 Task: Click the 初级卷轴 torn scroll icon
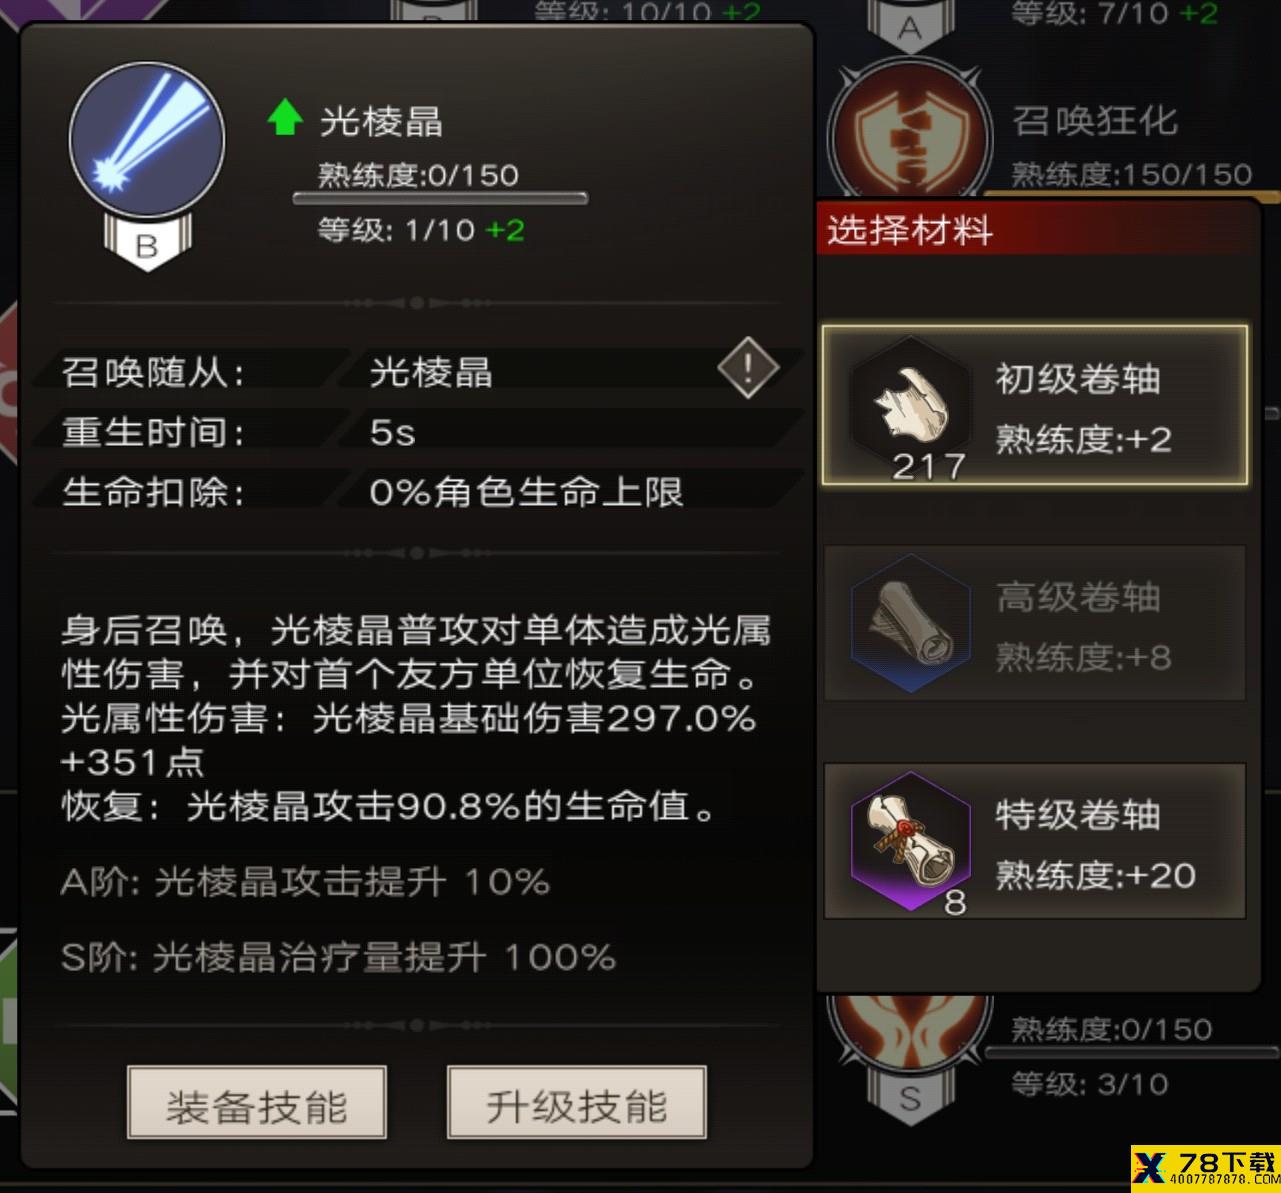pos(909,404)
